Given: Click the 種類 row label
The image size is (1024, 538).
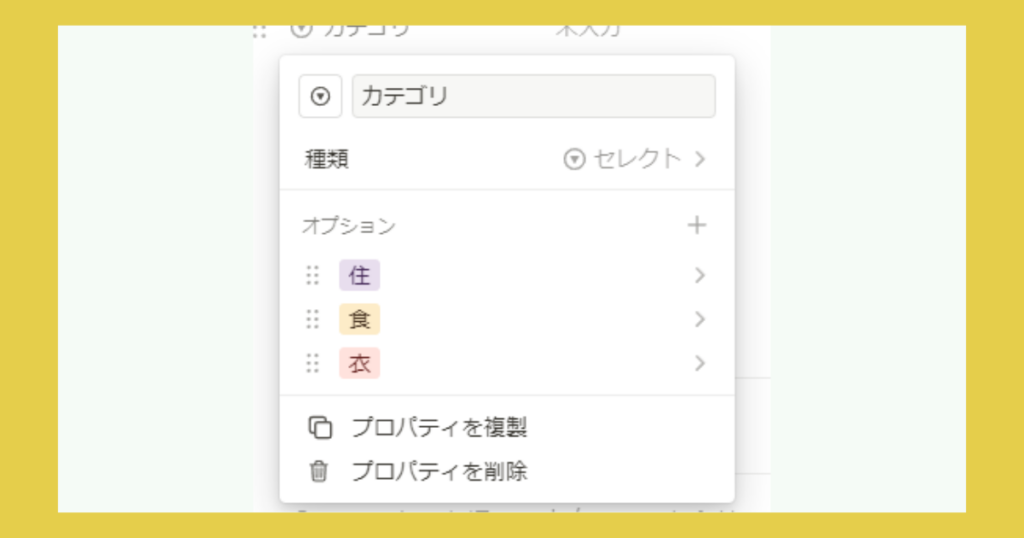Looking at the screenshot, I should click(x=327, y=159).
